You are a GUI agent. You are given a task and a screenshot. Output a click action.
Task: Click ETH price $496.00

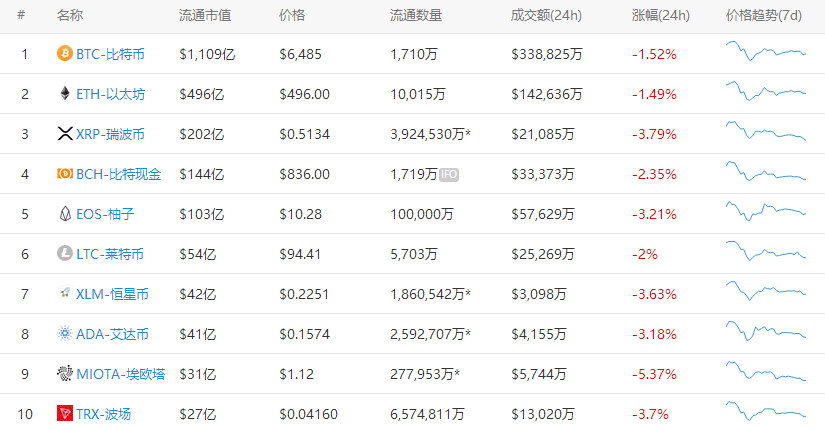tap(305, 94)
